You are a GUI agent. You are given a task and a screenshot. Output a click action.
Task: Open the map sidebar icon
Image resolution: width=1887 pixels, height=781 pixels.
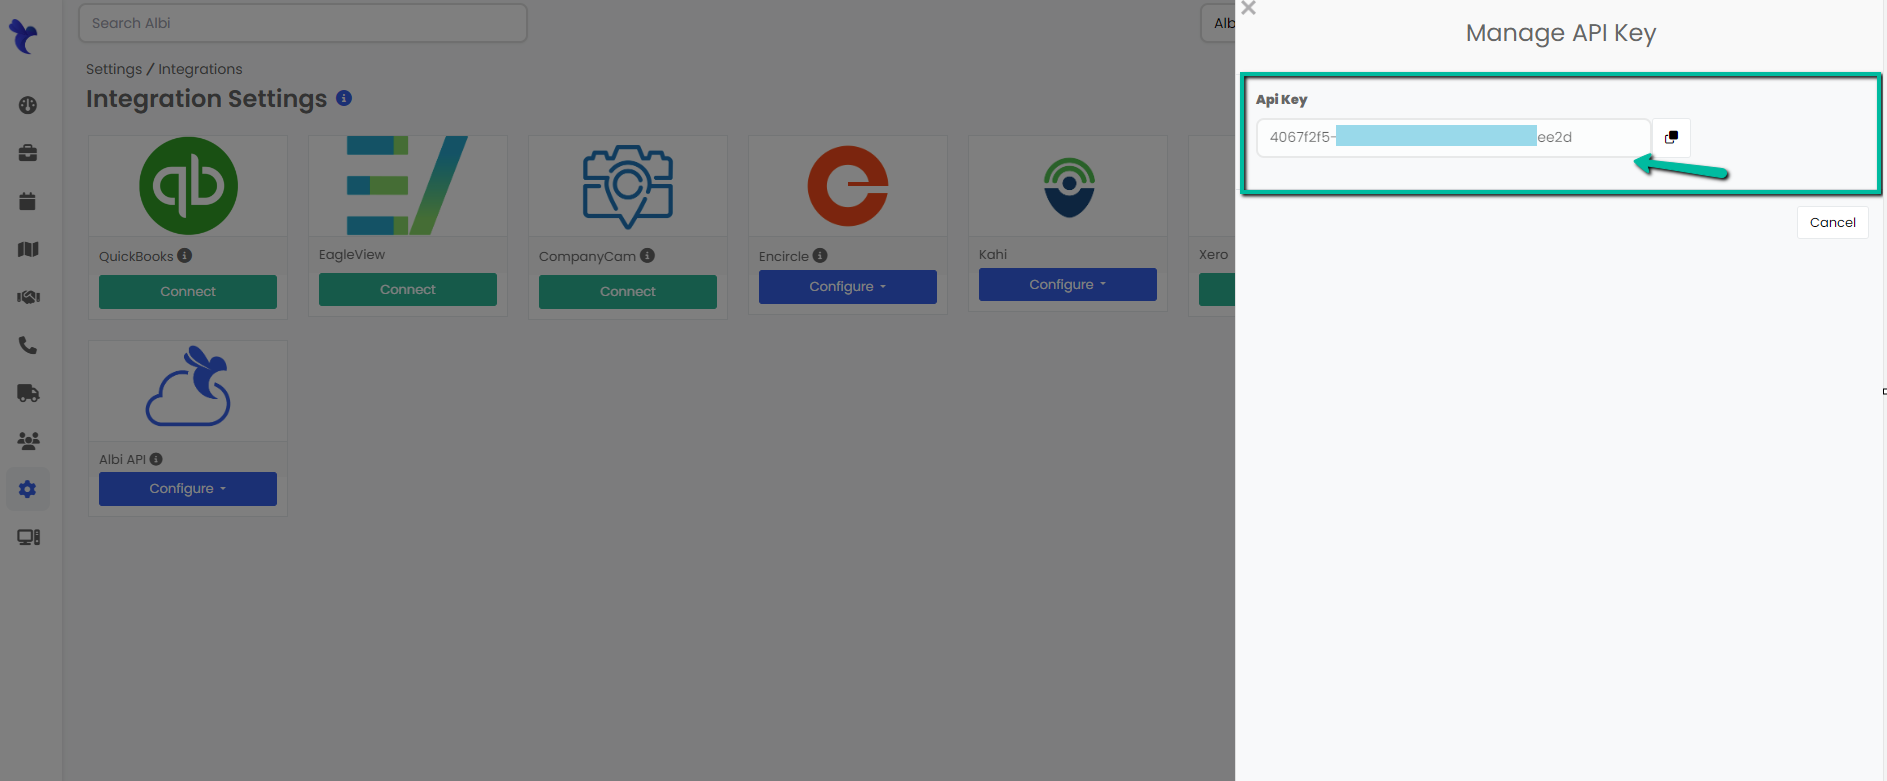(28, 249)
